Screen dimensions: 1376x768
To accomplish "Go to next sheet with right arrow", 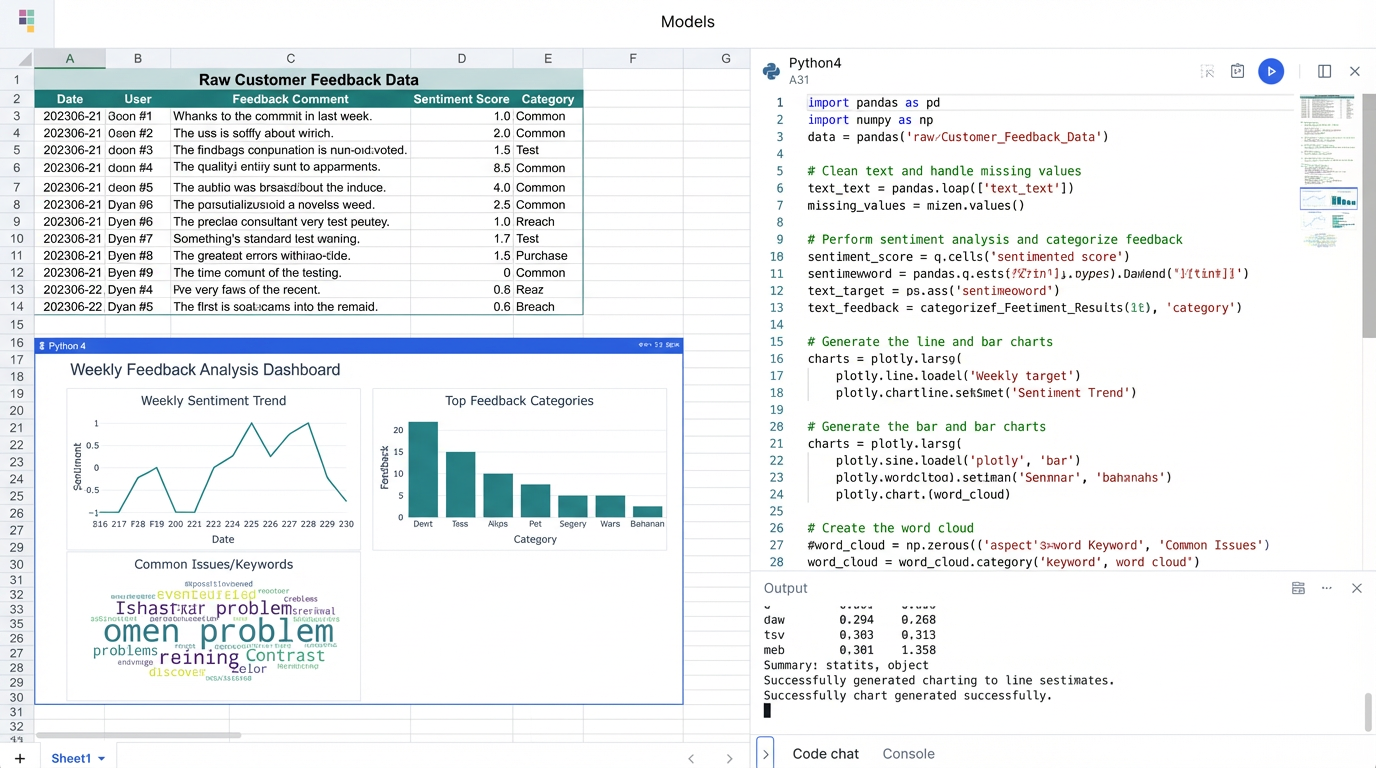I will (x=729, y=759).
